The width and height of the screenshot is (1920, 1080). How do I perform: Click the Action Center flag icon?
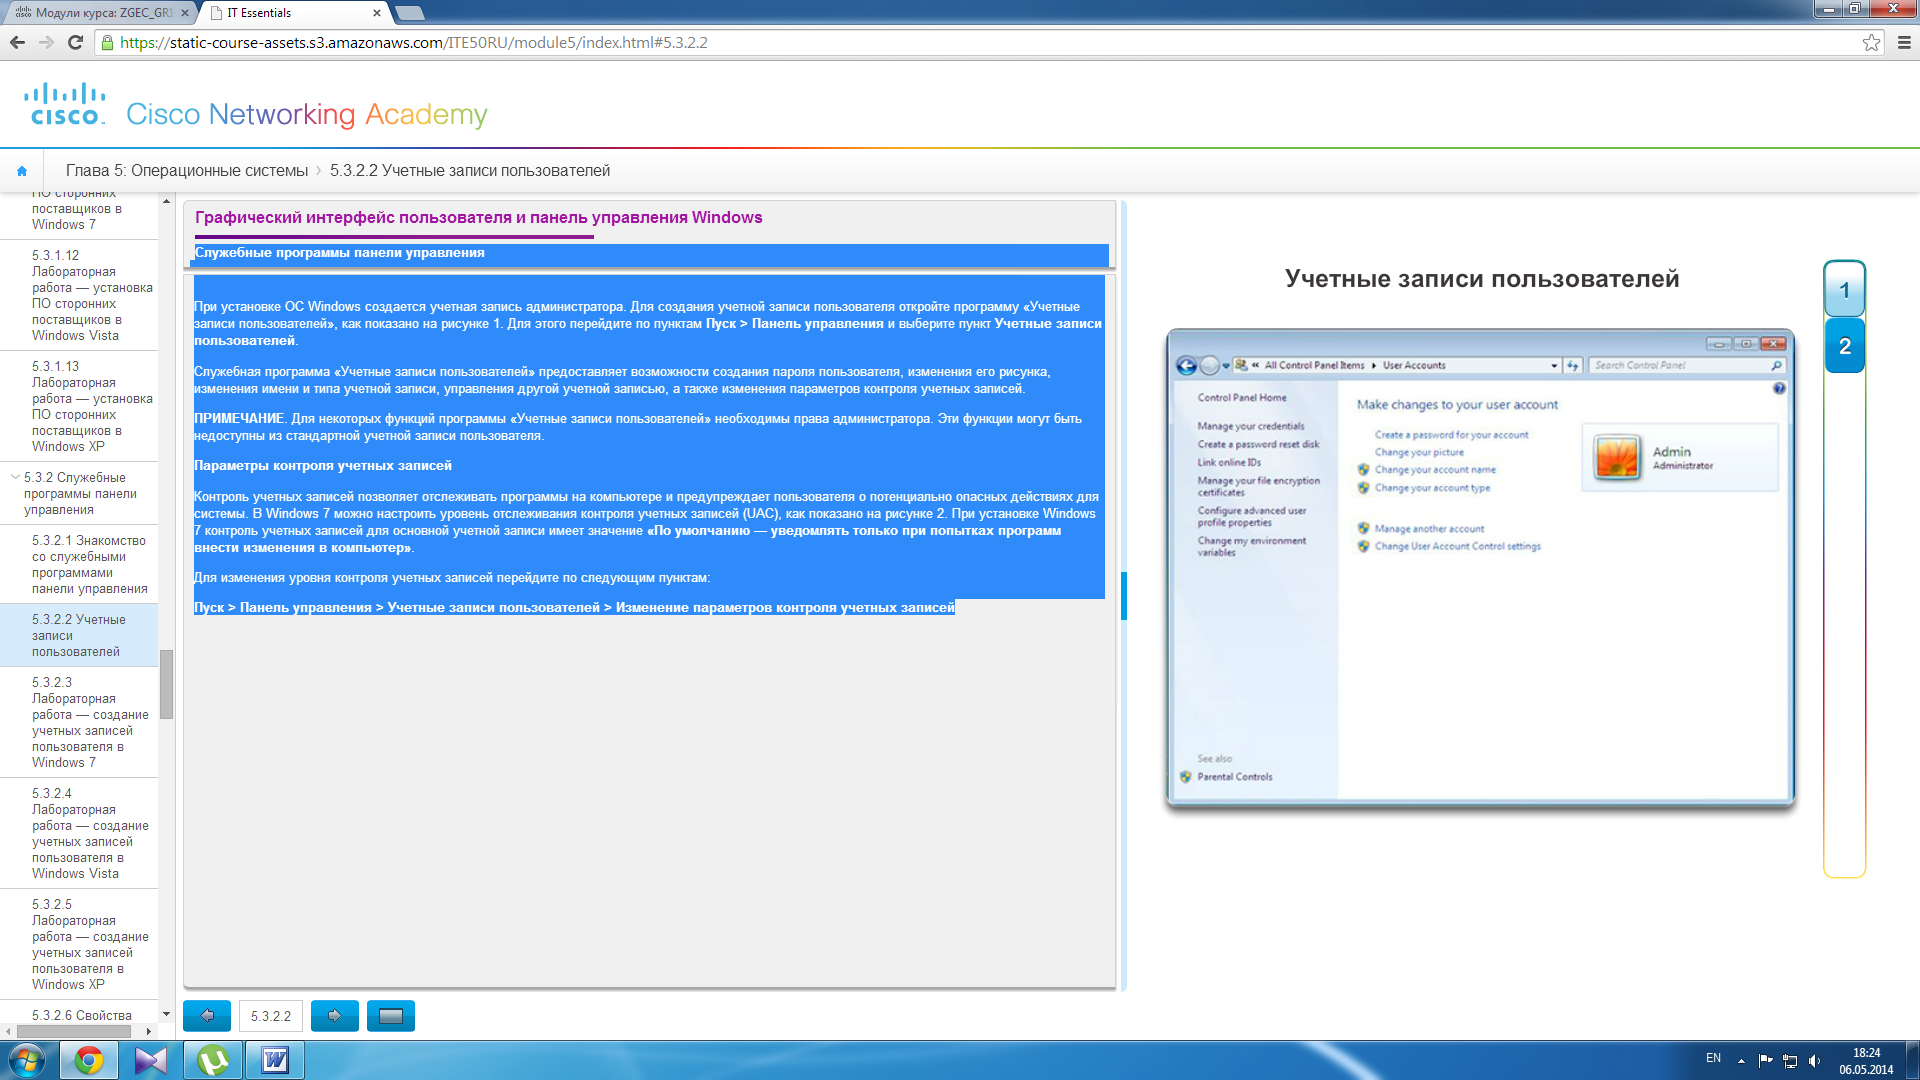coord(1765,1060)
